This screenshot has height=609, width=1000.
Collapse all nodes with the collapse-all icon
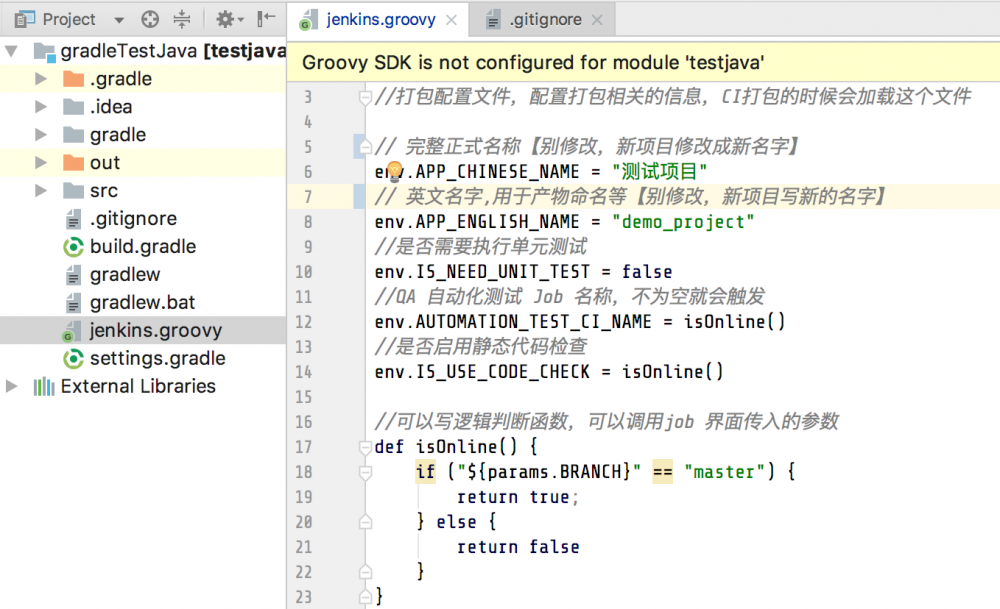point(181,19)
